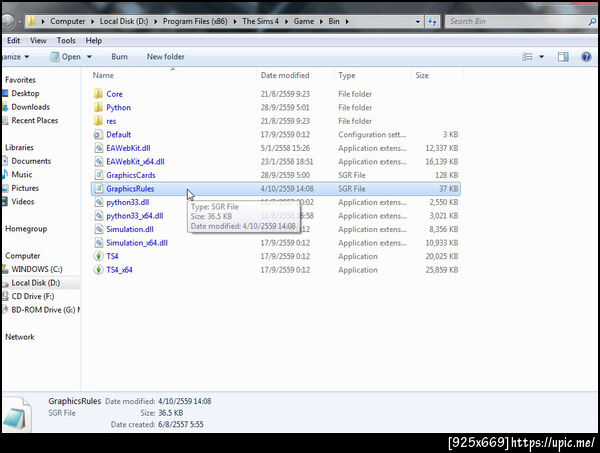Open the Help menu
Image resolution: width=600 pixels, height=453 pixels.
coord(93,41)
